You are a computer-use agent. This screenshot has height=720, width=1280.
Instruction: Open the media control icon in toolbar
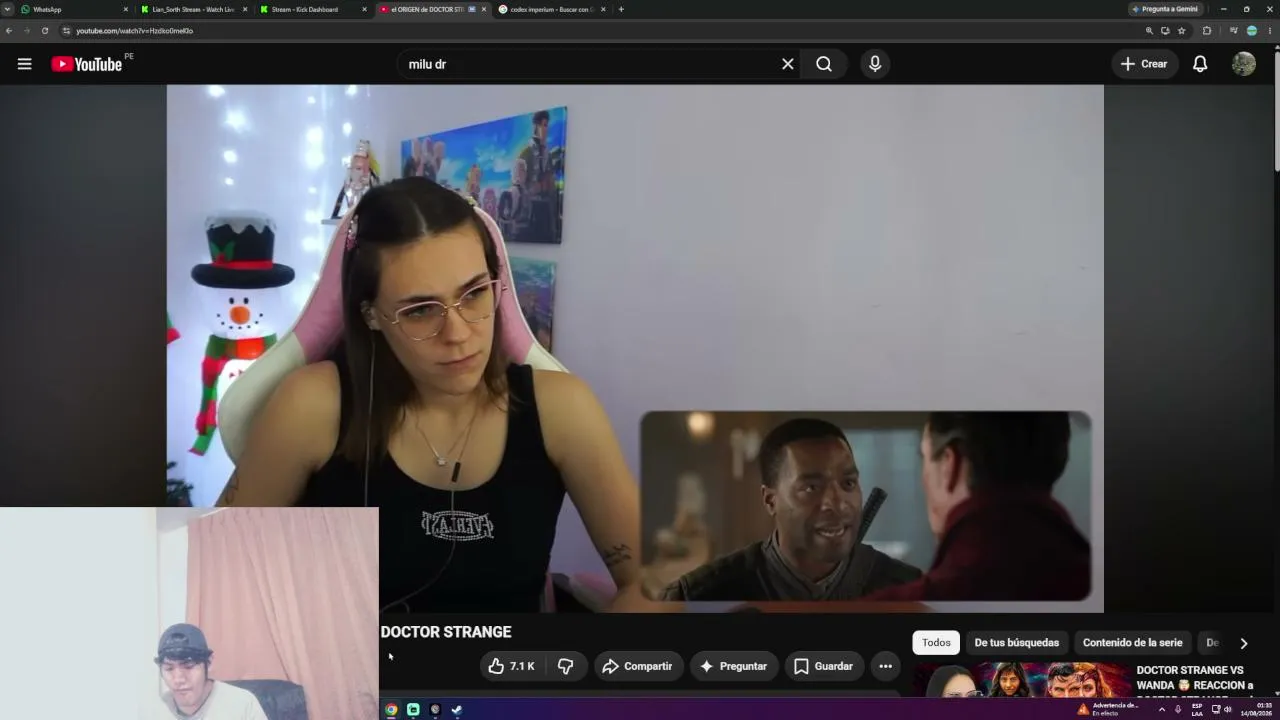[1234, 31]
